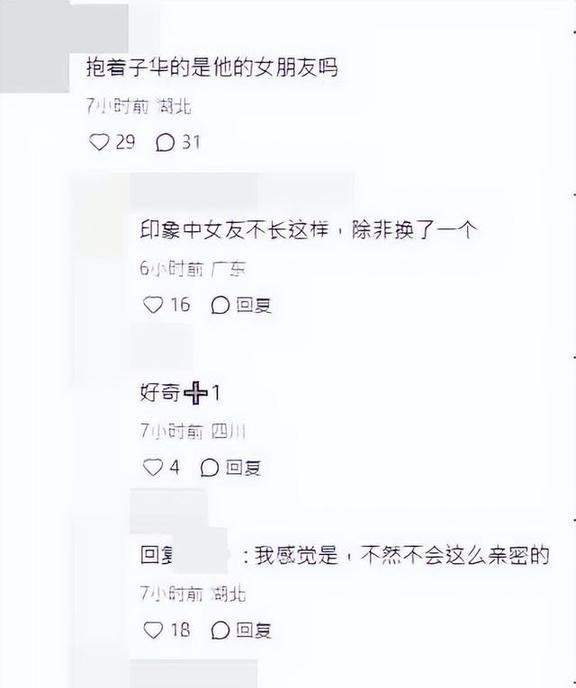Viewport: 576px width, 688px height.
Task: Like the reply with 18 likes
Action: [x=153, y=630]
